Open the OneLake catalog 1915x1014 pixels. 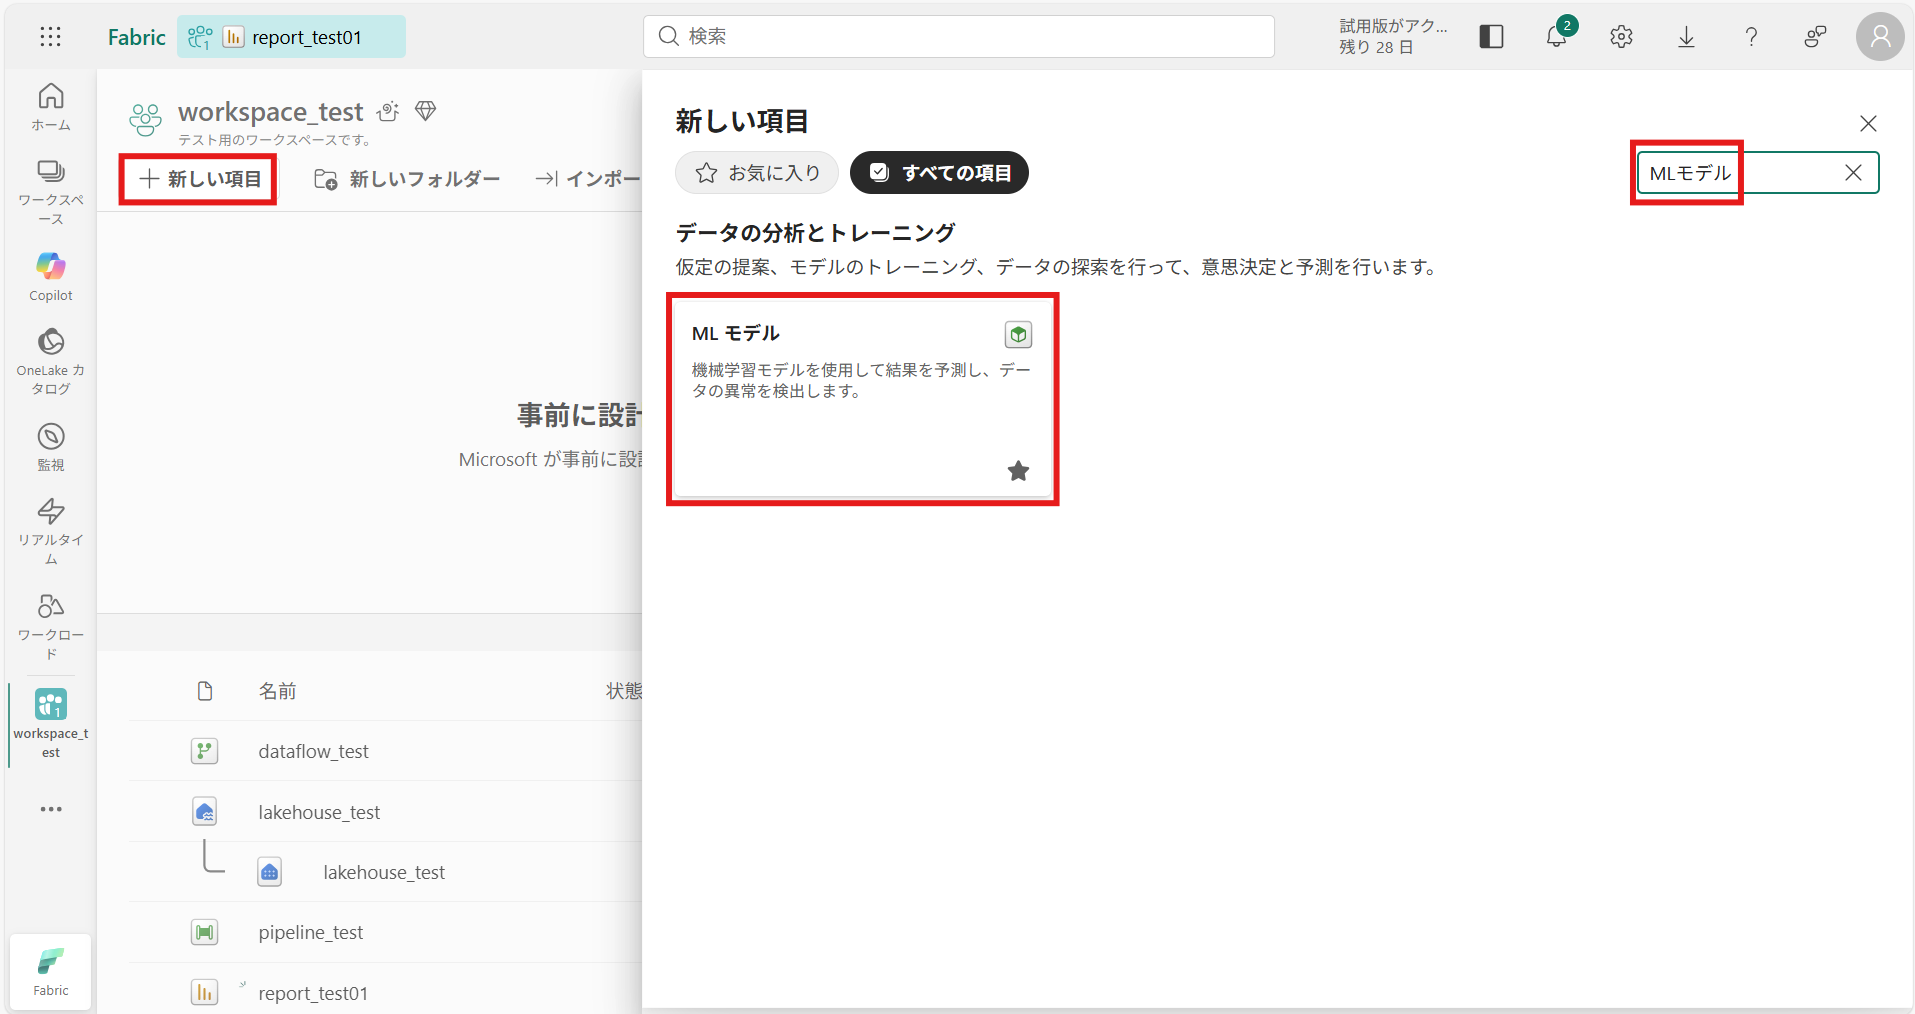point(51,360)
